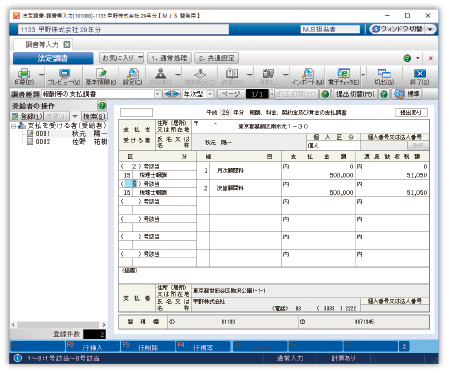Click the 設定 (settings) toolbar icon
Viewport: 450px width, 373px height.
[132, 76]
